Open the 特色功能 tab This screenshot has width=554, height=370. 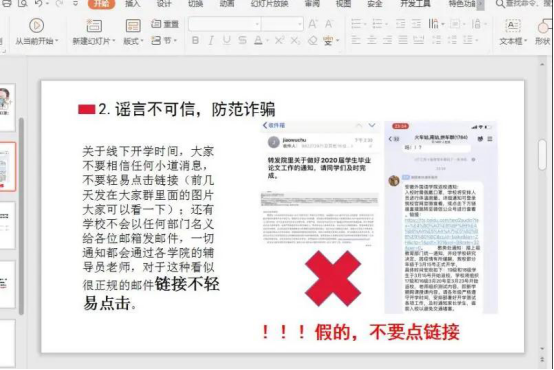[462, 4]
